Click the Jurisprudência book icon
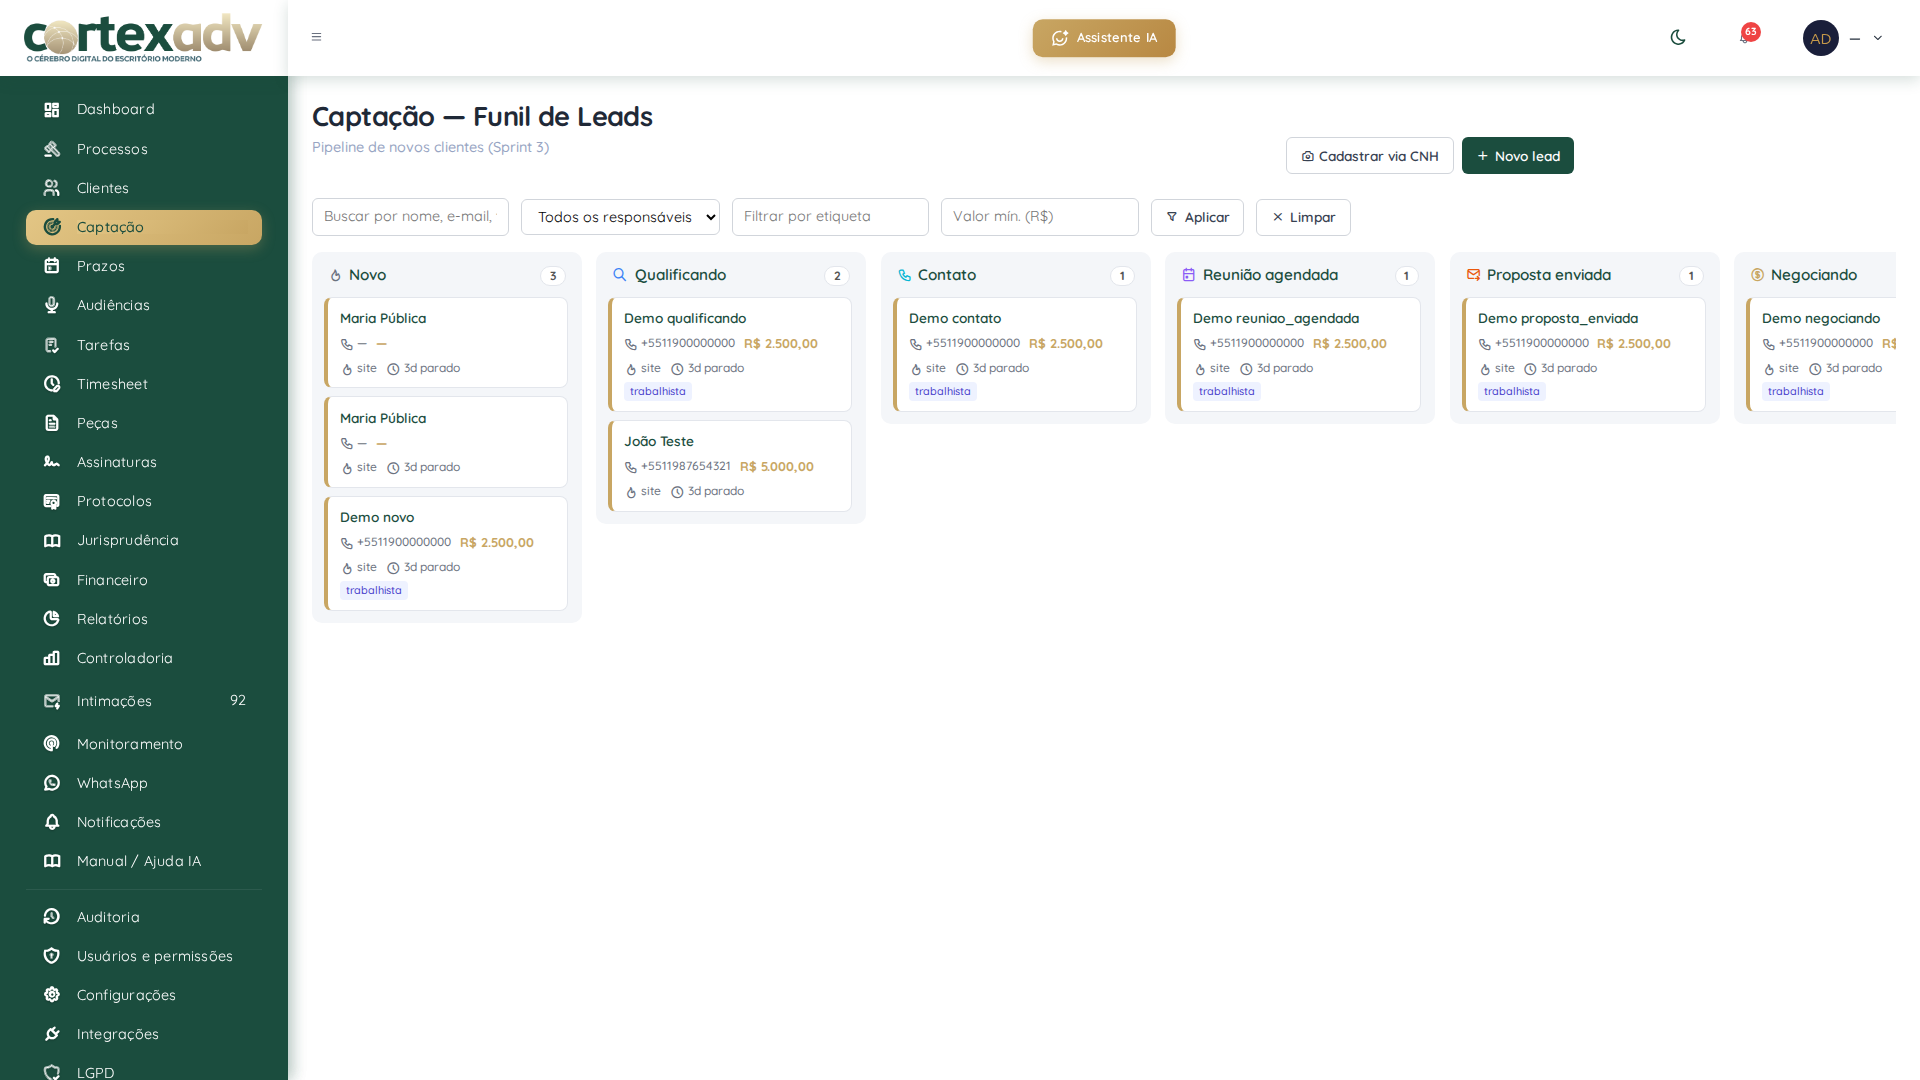The height and width of the screenshot is (1080, 1920). tap(52, 540)
